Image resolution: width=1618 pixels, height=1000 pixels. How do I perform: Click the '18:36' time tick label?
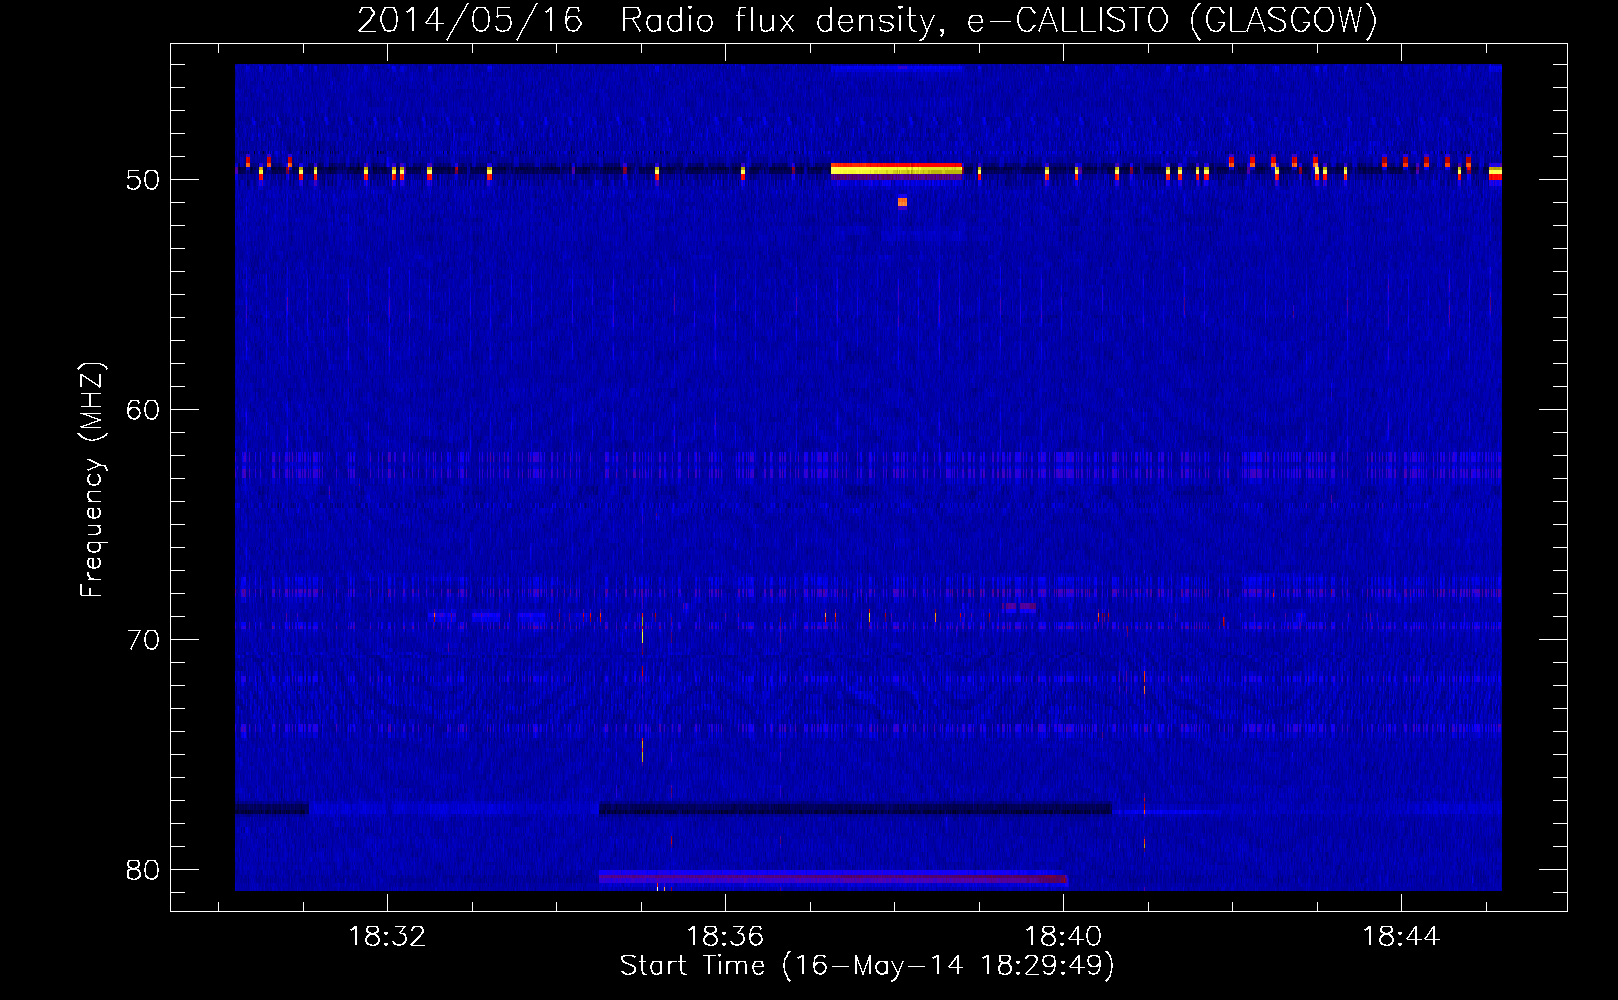coord(724,936)
